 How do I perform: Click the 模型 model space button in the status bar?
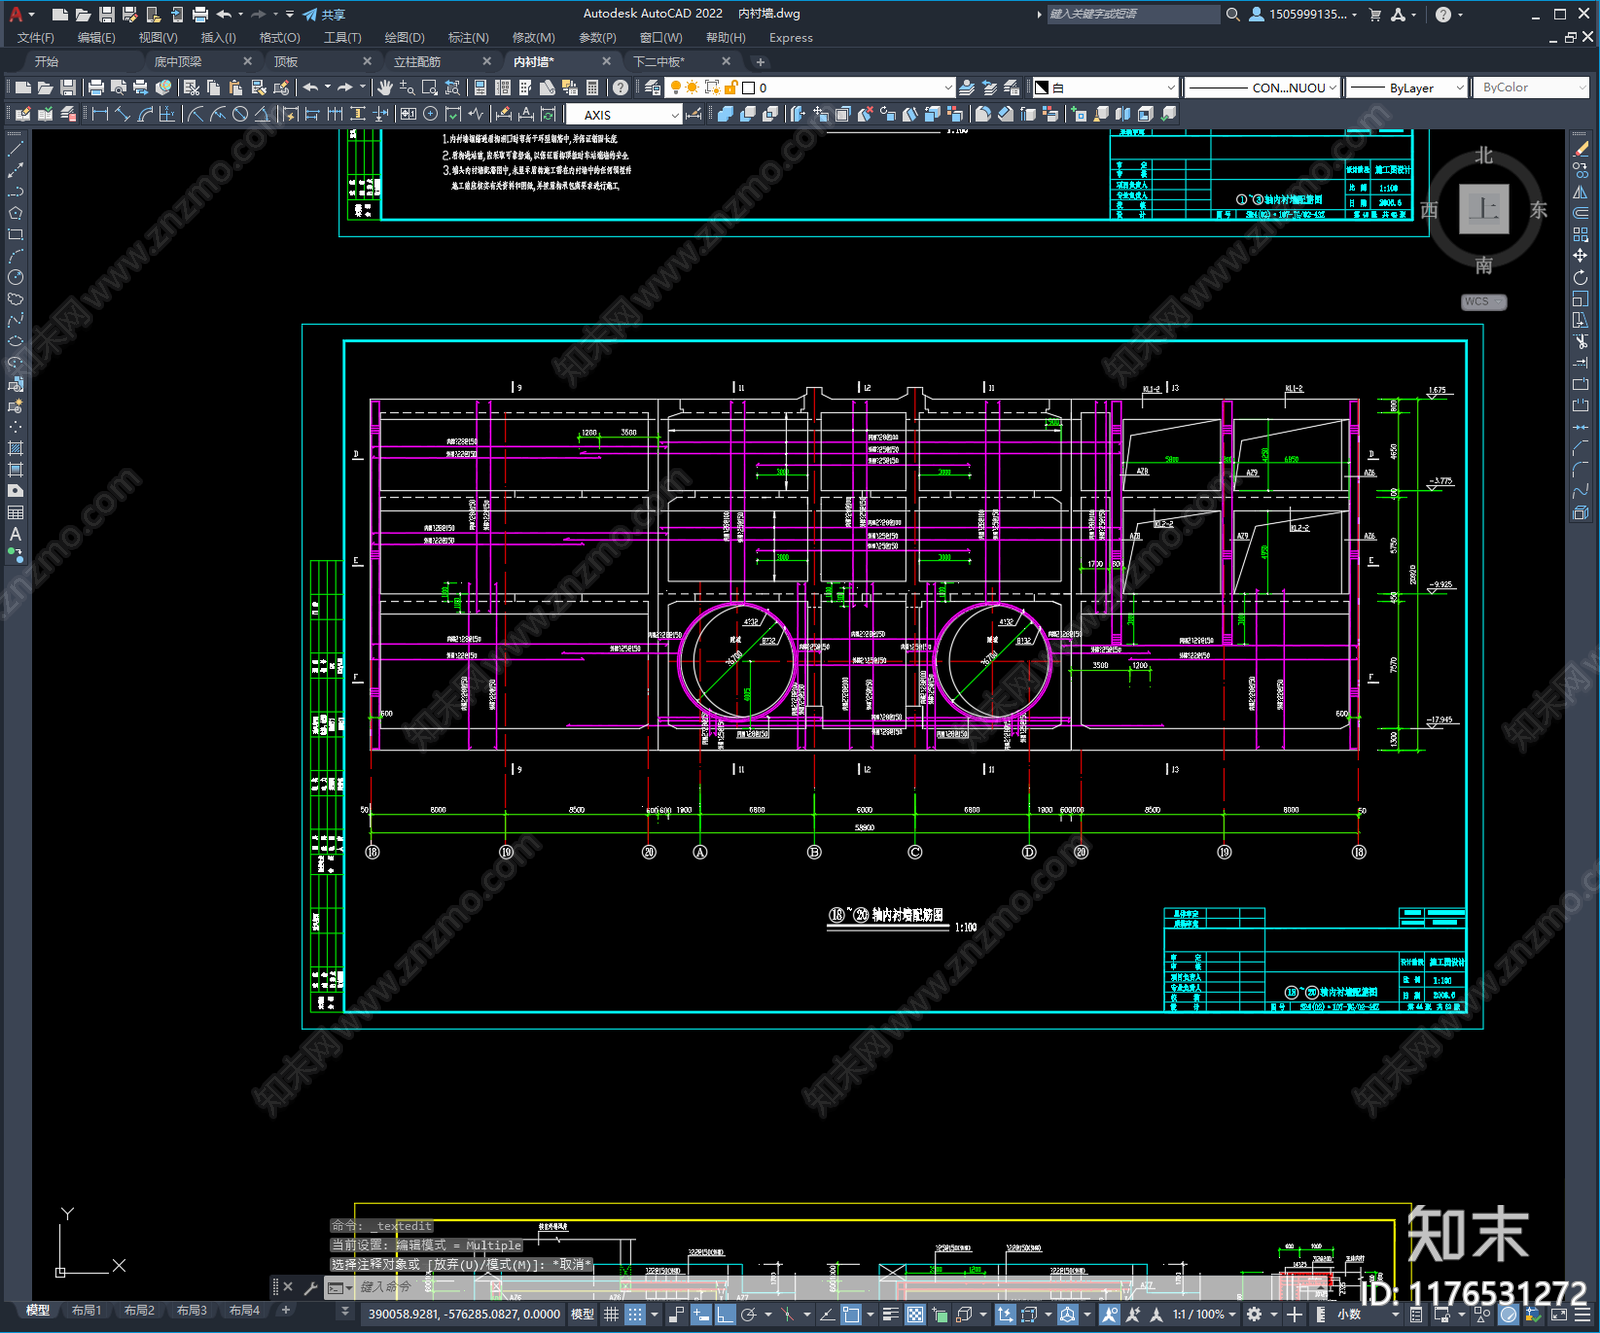coord(582,1314)
